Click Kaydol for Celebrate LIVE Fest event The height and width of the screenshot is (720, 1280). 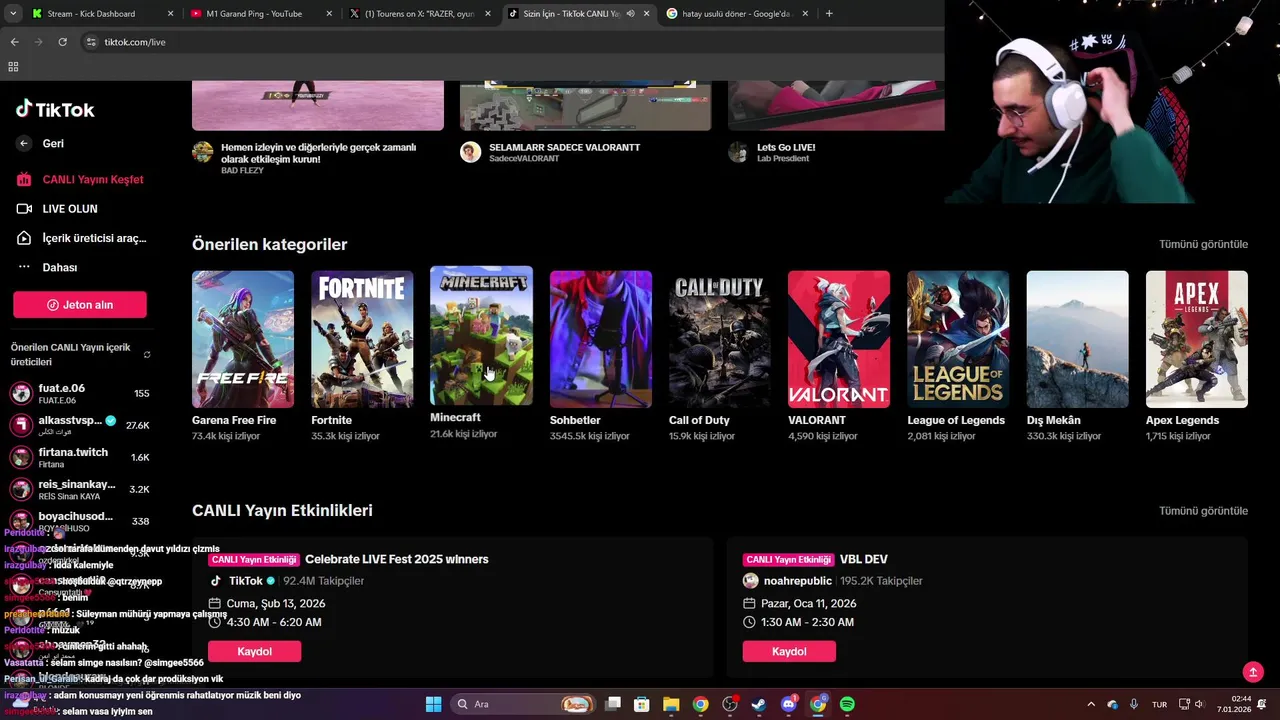(254, 651)
